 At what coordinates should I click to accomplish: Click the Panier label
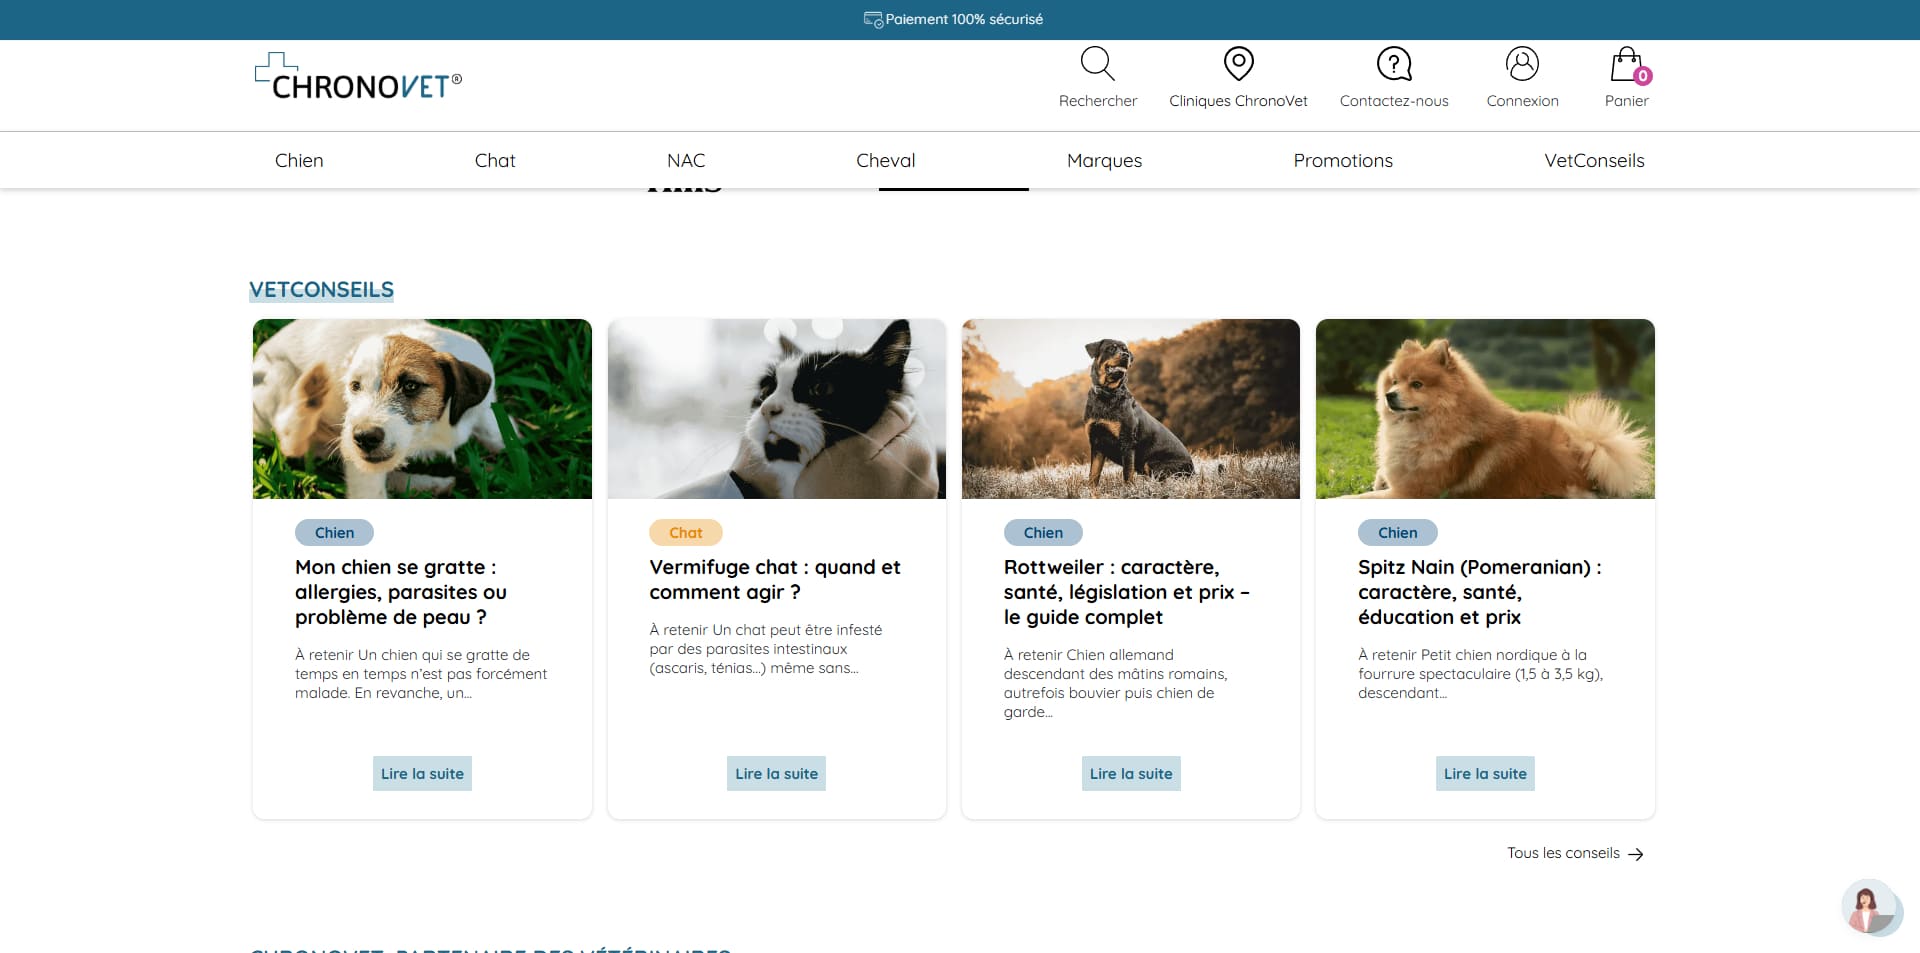pyautogui.click(x=1627, y=101)
